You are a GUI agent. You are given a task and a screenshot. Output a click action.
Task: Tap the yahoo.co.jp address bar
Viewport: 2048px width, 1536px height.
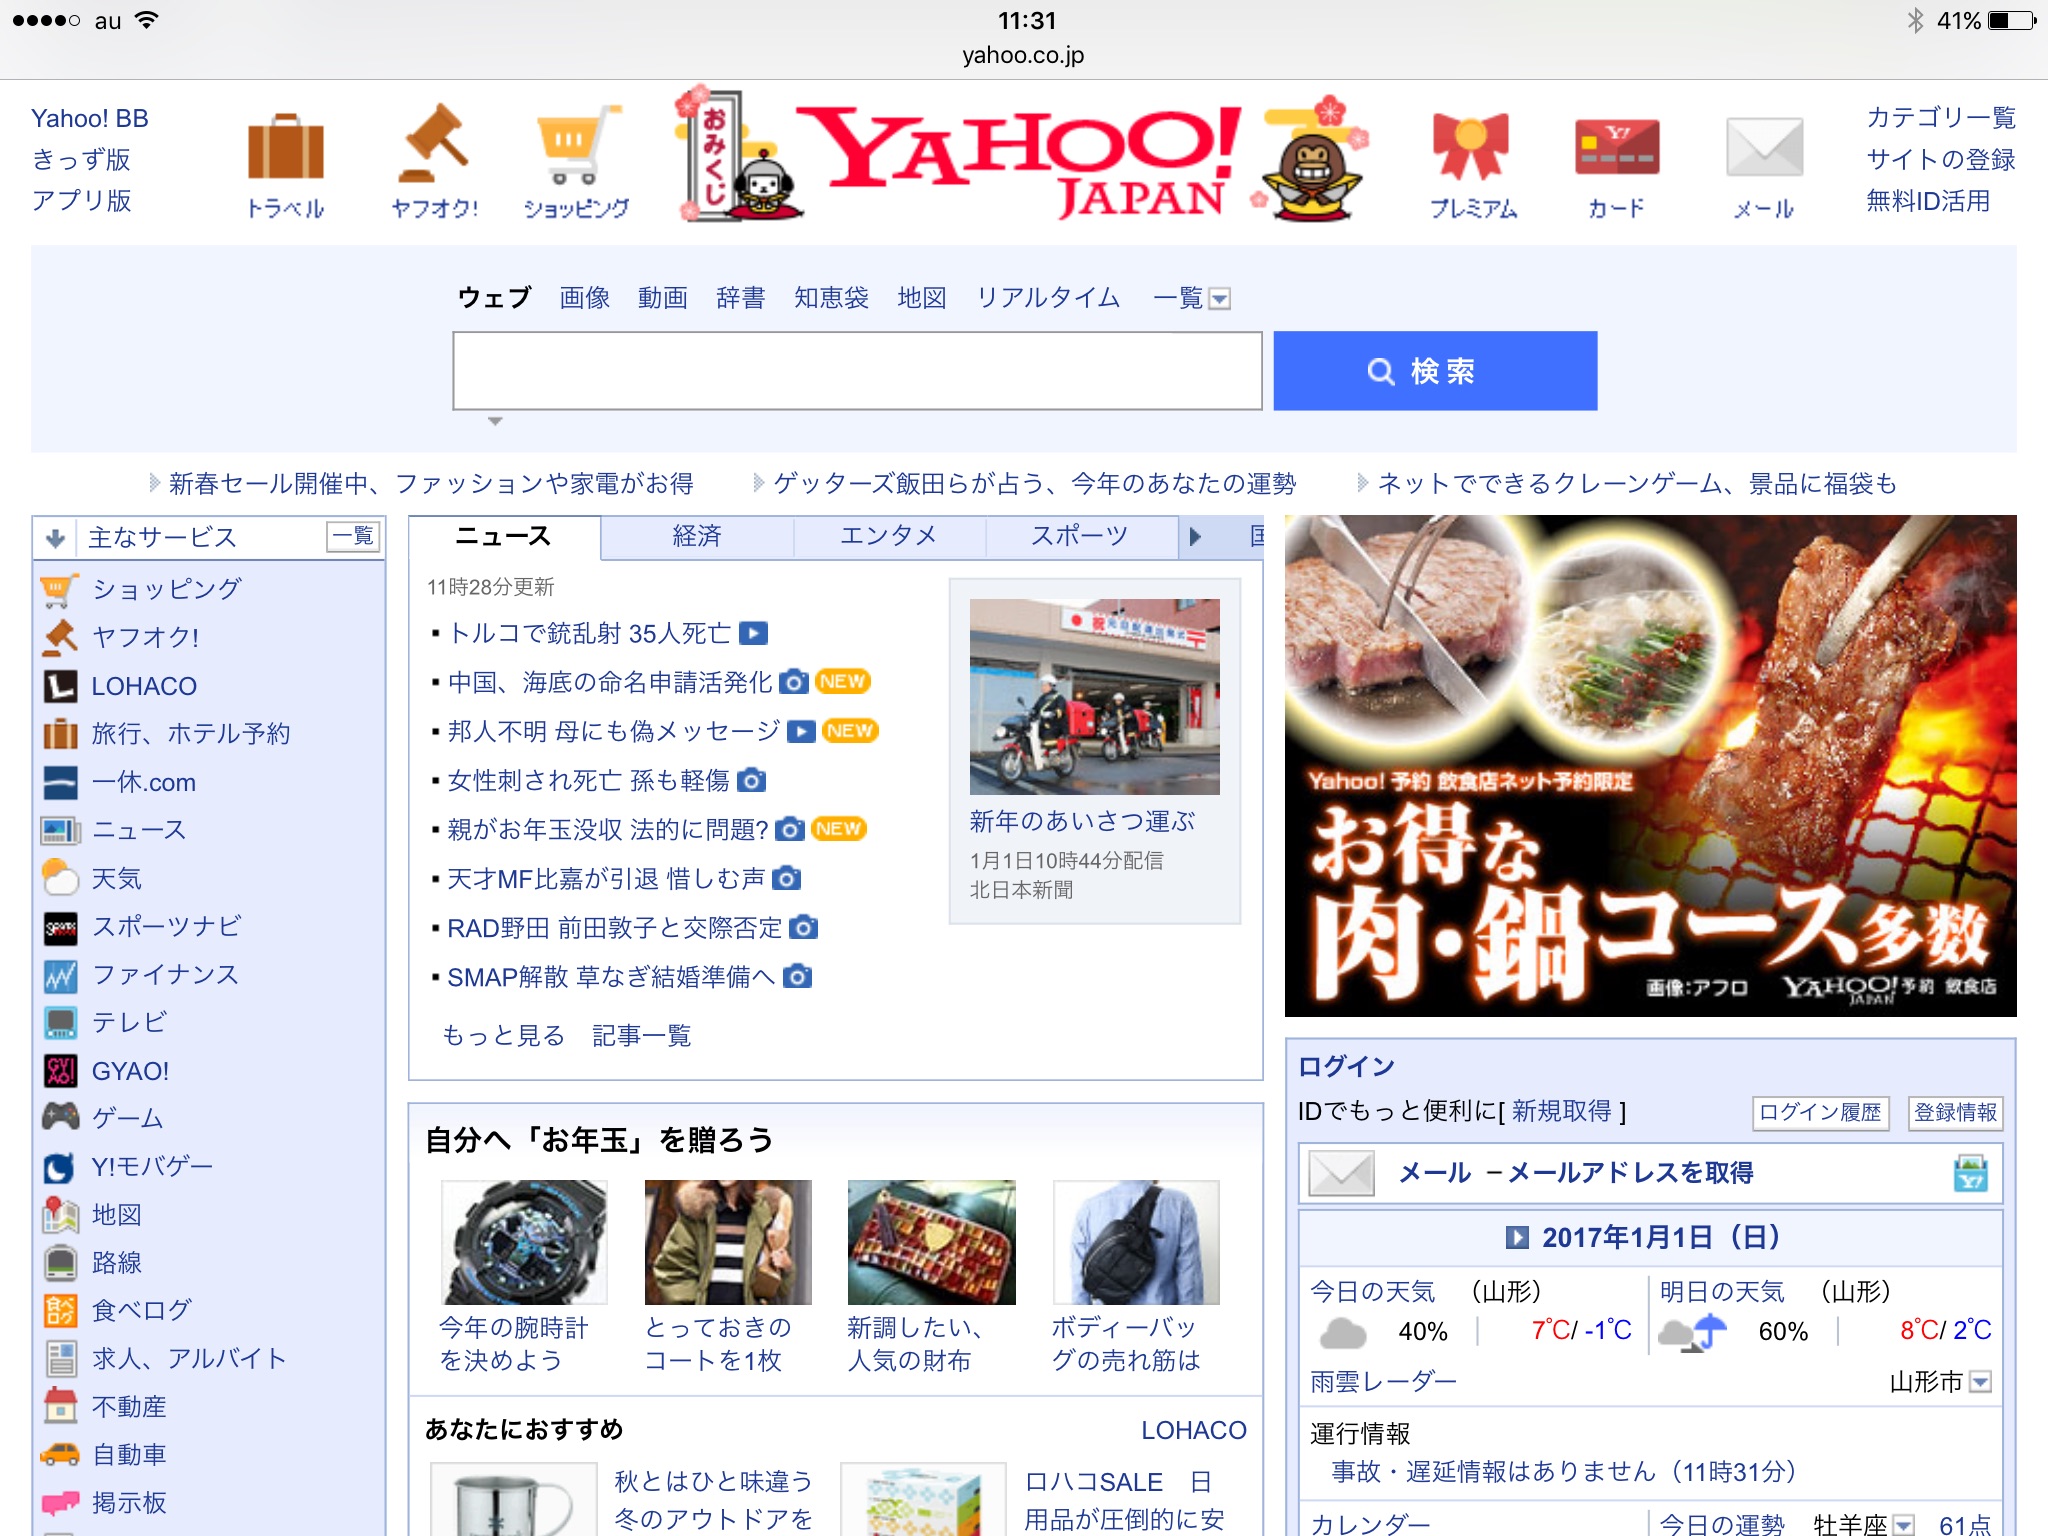tap(1023, 55)
